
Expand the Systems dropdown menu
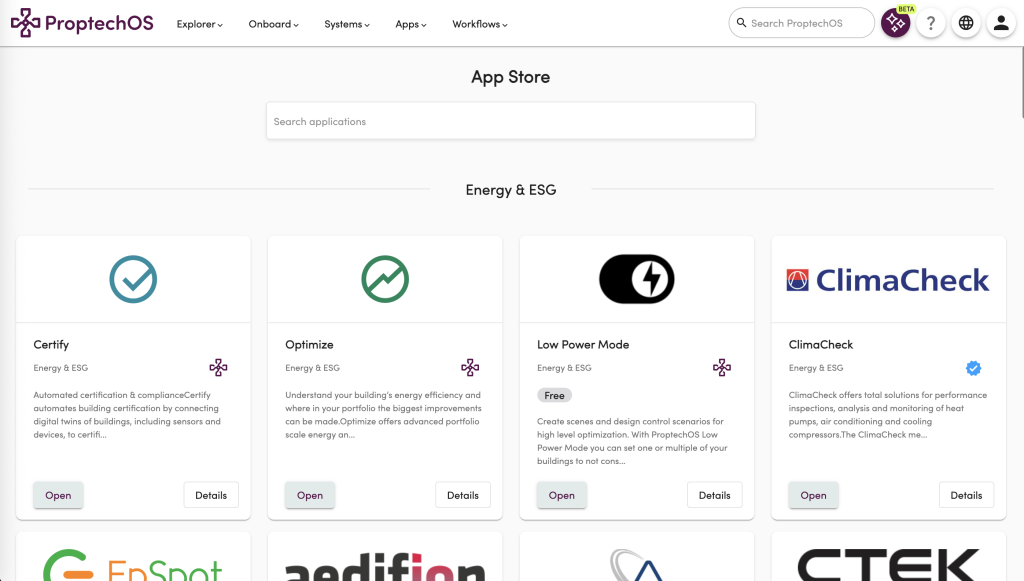tap(347, 24)
